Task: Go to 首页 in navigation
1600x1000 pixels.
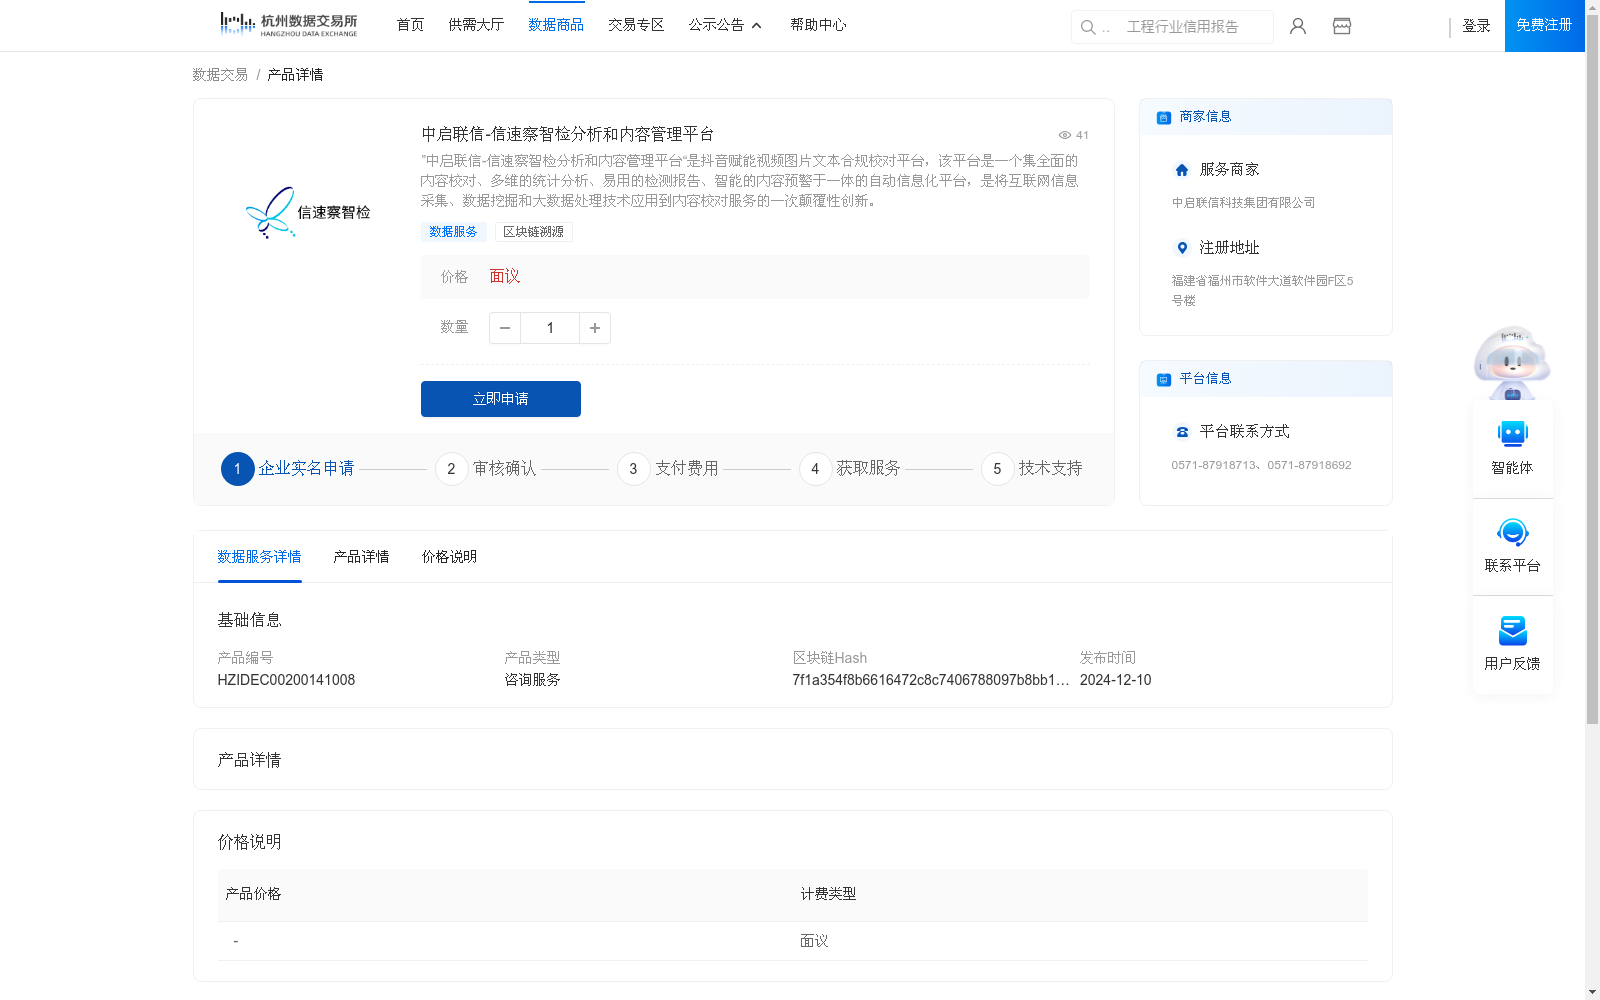Action: point(410,25)
